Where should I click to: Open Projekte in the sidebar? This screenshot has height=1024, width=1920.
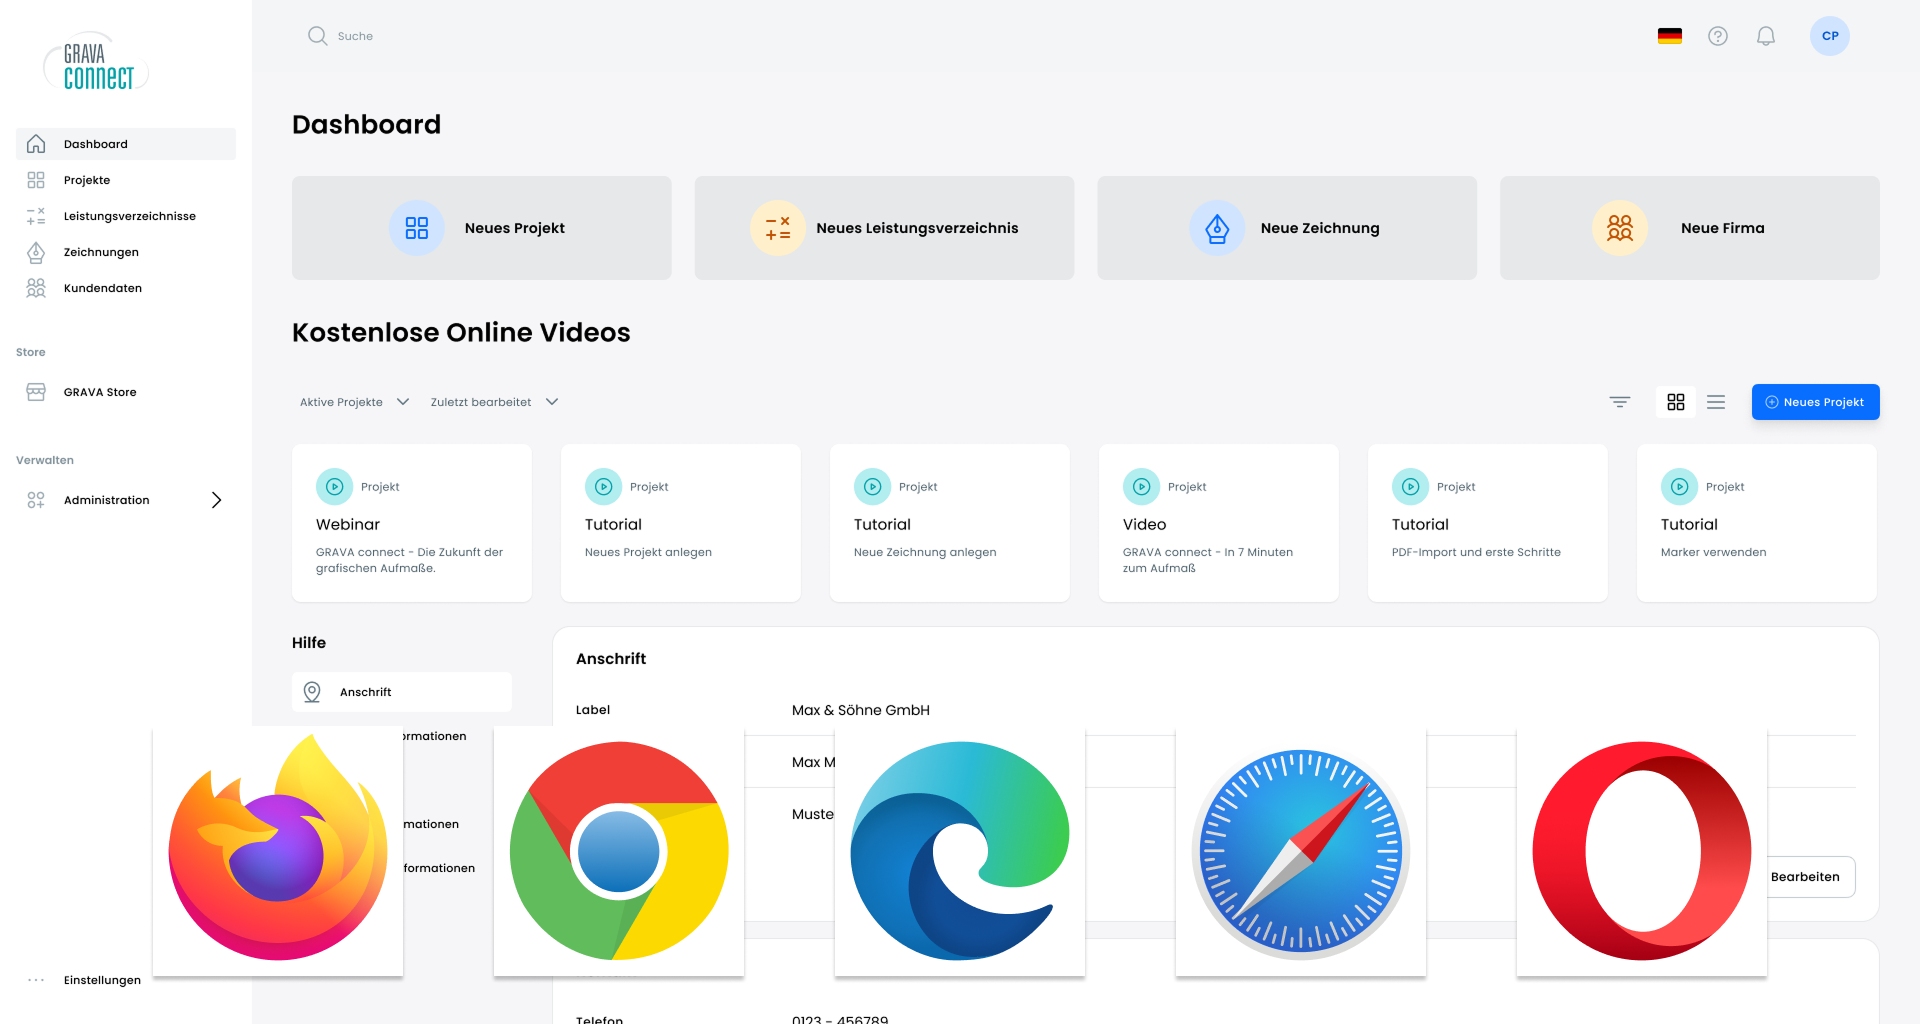(87, 180)
